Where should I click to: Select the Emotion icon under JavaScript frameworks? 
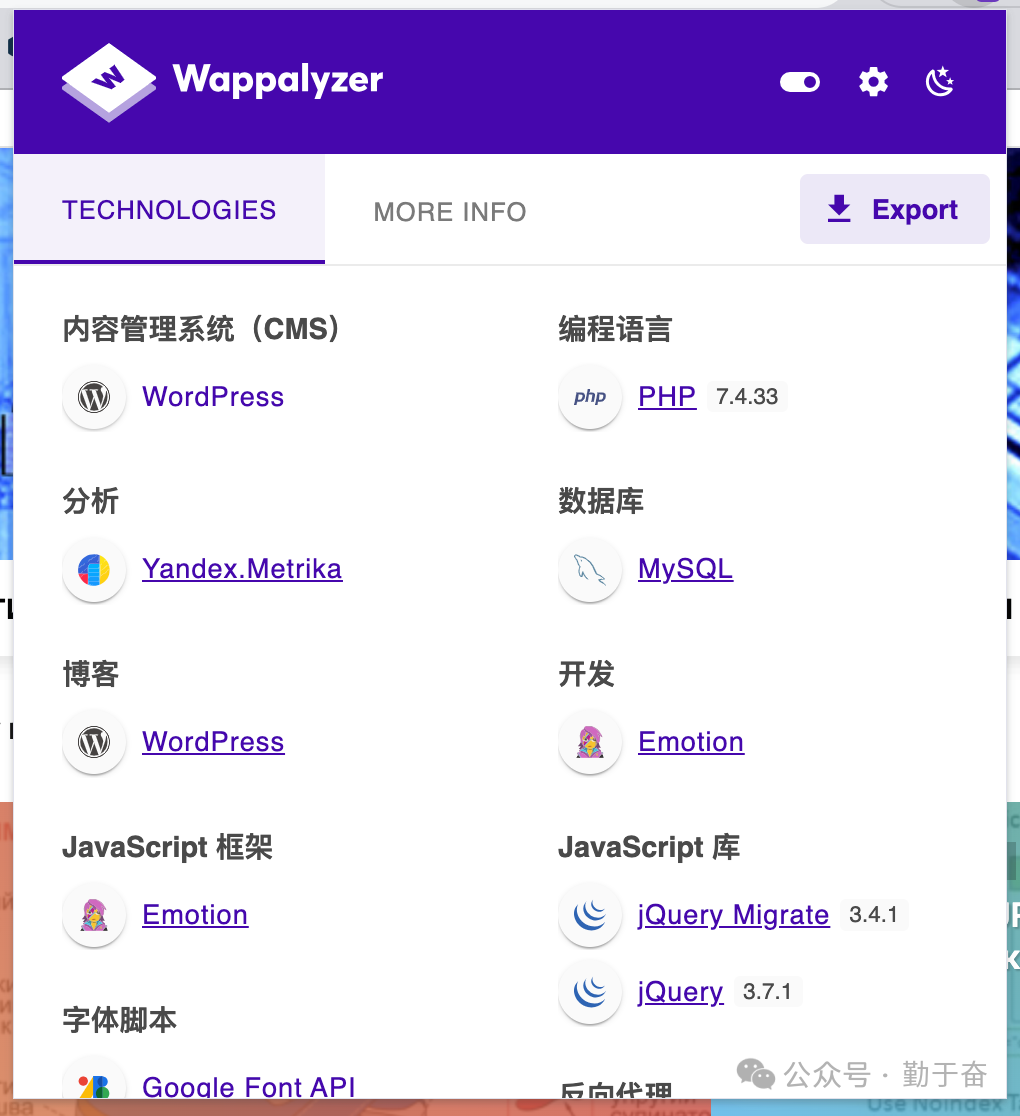[x=93, y=914]
